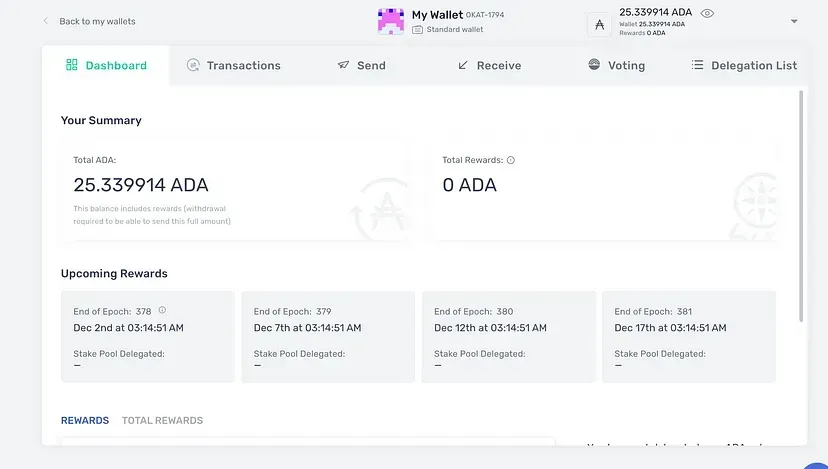Click the End of Epoch 380 card
The width and height of the screenshot is (828, 469).
(x=509, y=336)
